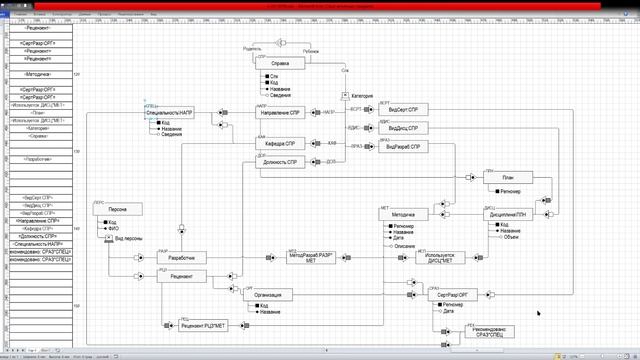Select the Методичка entity box
Image resolution: width=640 pixels, height=360 pixels.
pos(403,214)
